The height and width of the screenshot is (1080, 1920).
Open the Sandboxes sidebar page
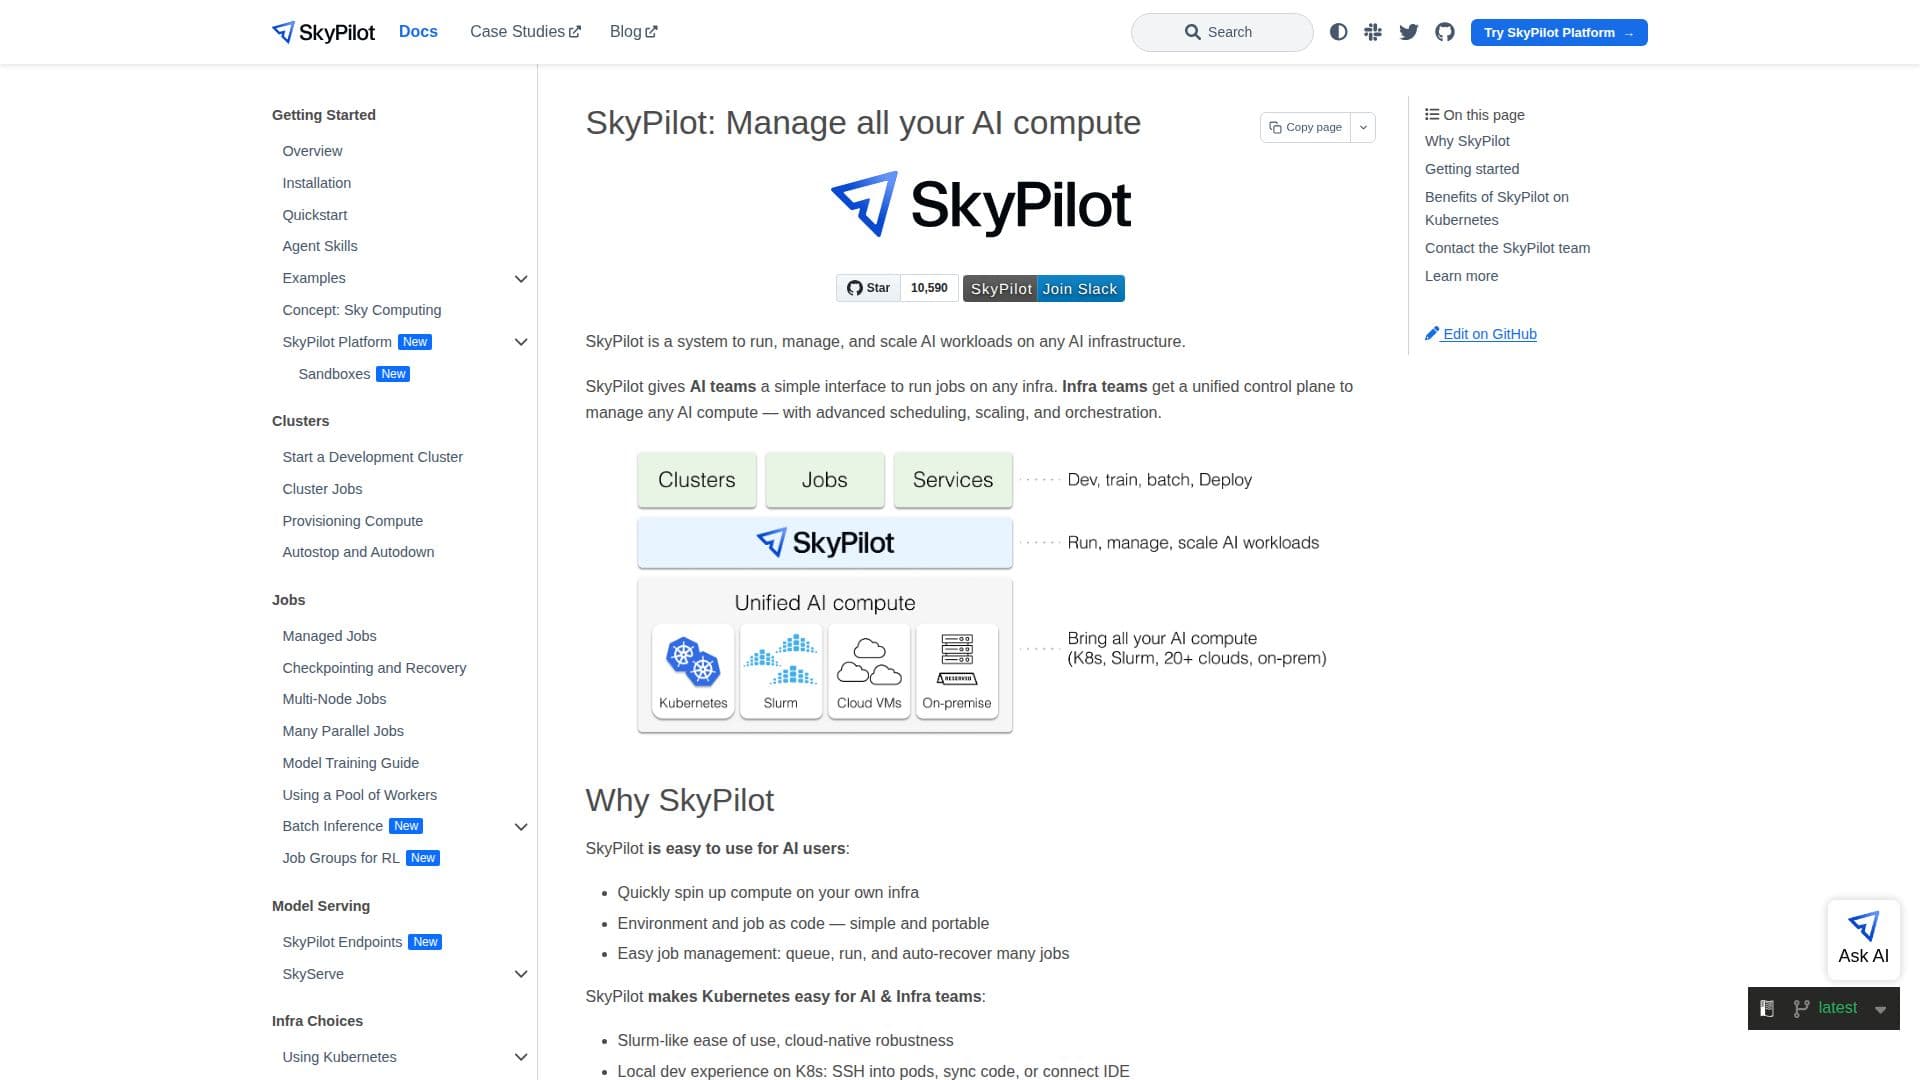(x=334, y=374)
